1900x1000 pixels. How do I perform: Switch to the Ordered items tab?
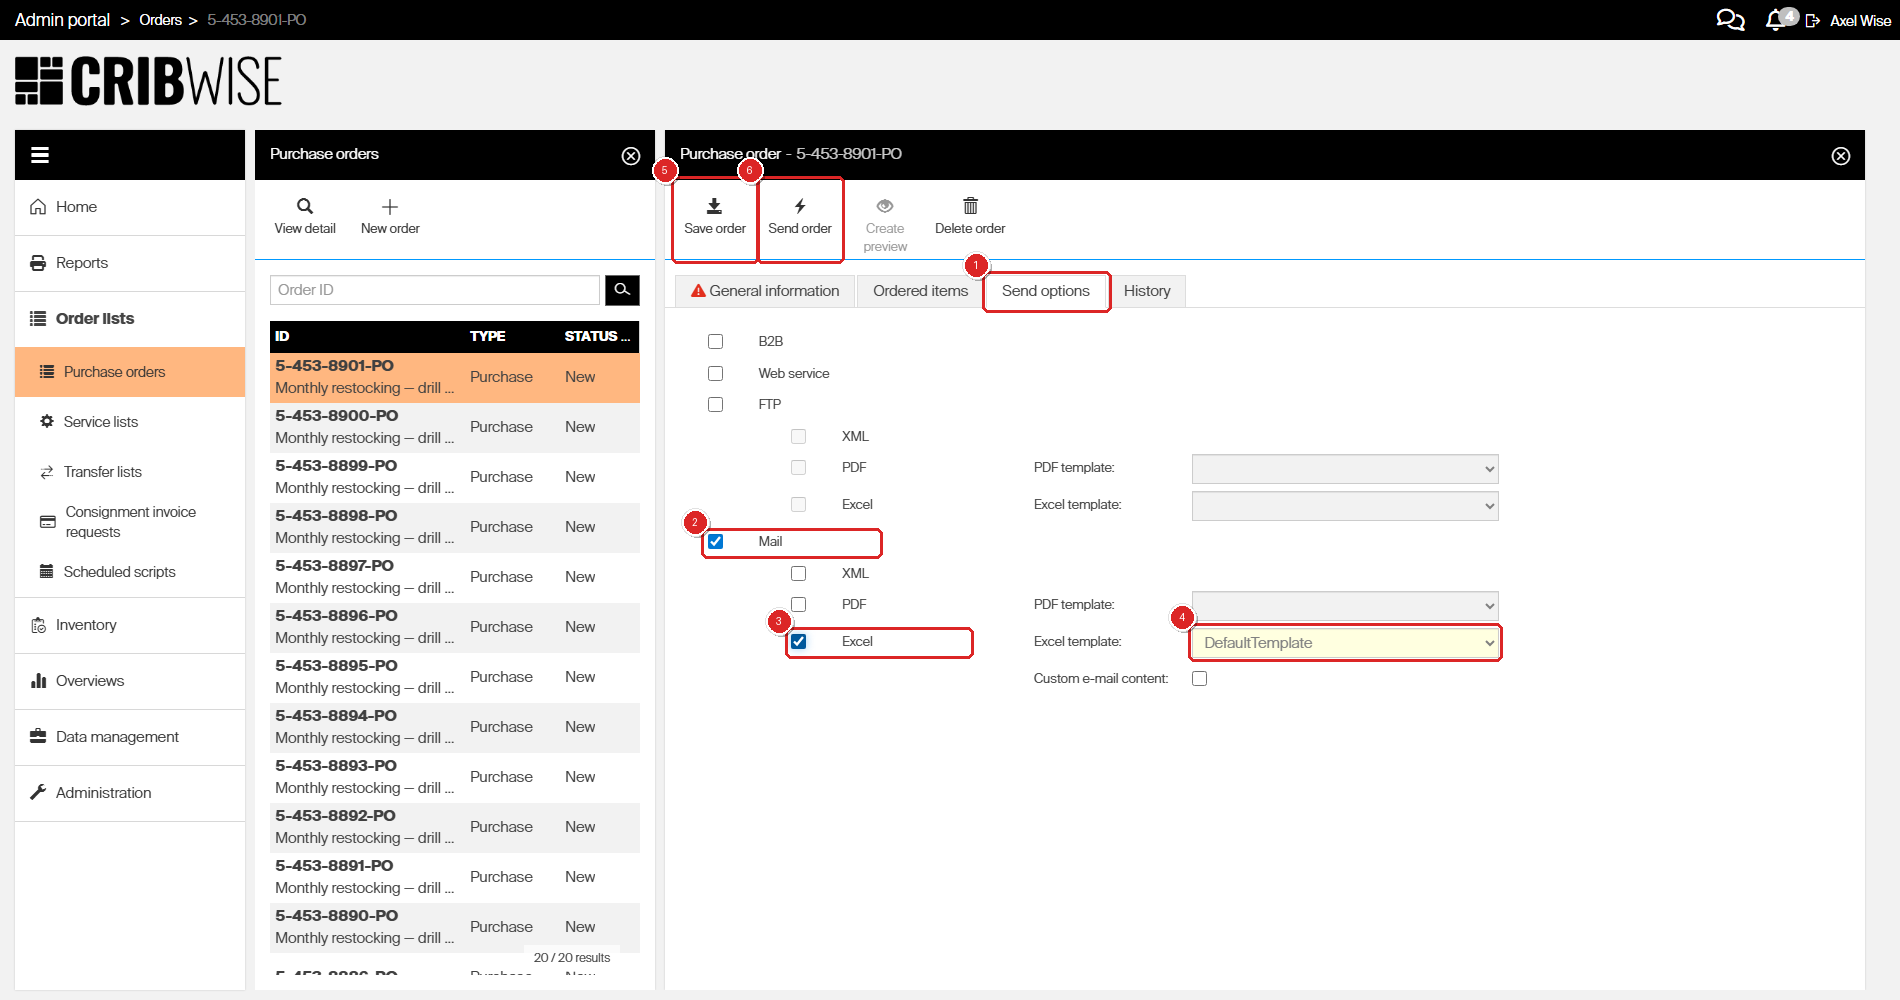click(x=920, y=291)
